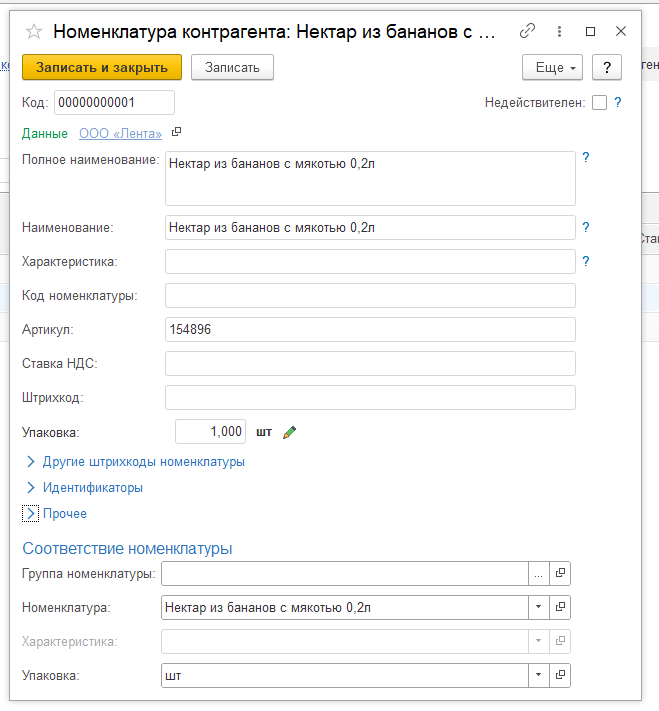
Task: Click the ellipsis button of Группа номенклатуры
Action: 538,573
